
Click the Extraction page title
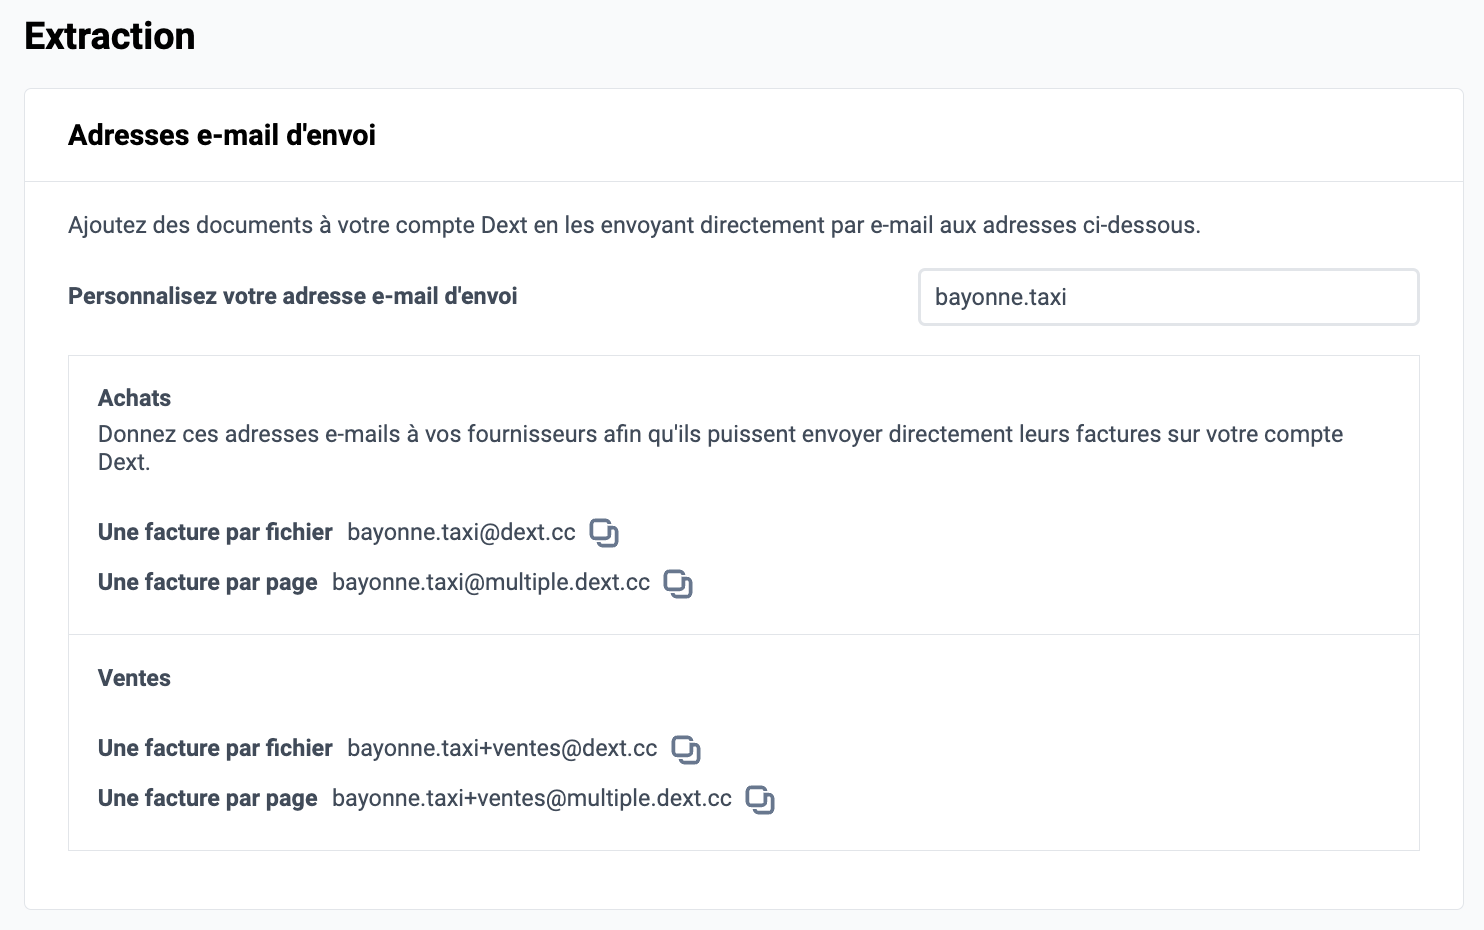click(110, 36)
